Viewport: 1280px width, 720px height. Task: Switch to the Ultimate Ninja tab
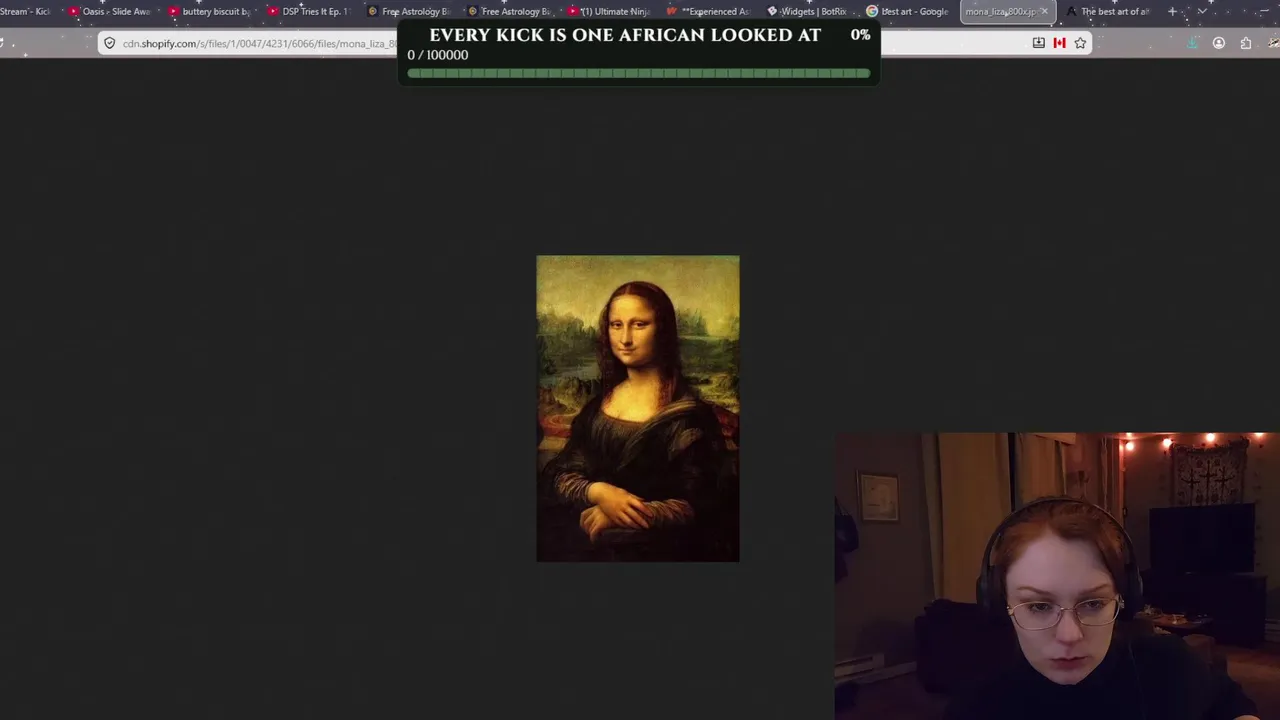608,11
